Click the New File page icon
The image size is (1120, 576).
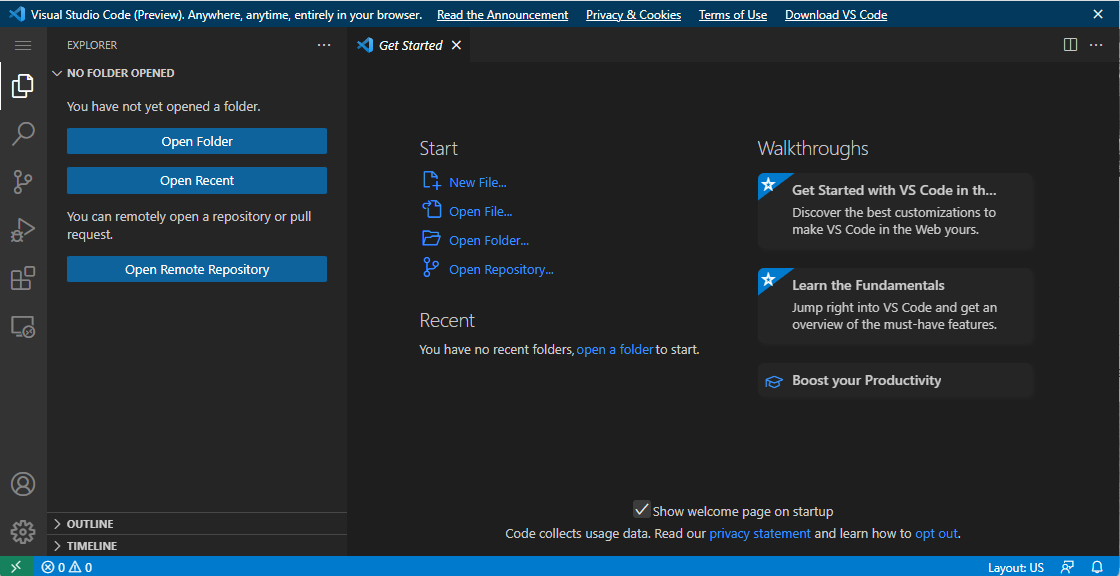(431, 180)
